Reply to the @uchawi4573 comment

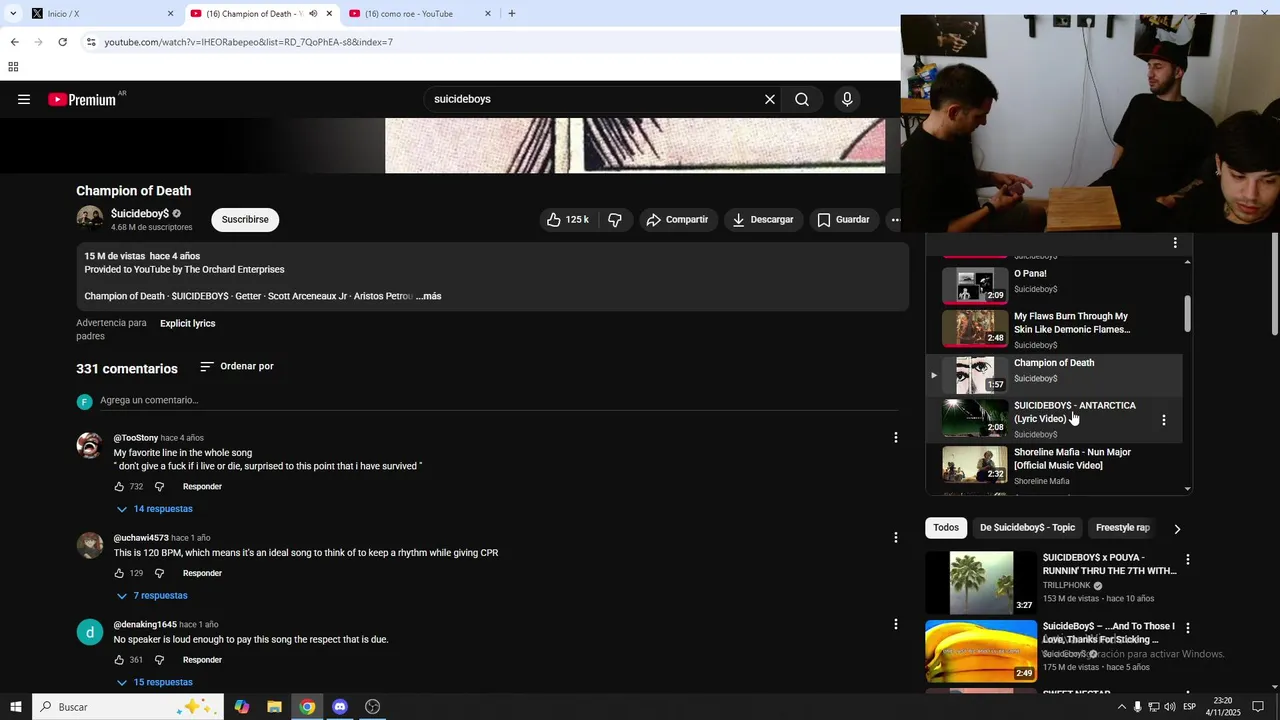(202, 574)
